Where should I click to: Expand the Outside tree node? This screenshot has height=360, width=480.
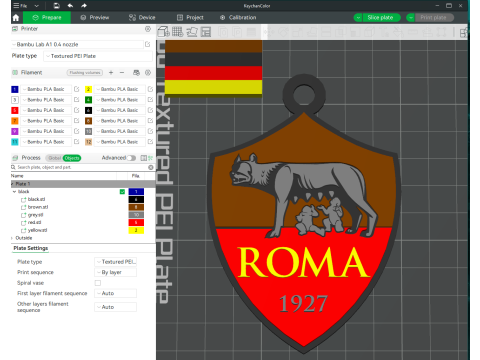click(x=12, y=238)
